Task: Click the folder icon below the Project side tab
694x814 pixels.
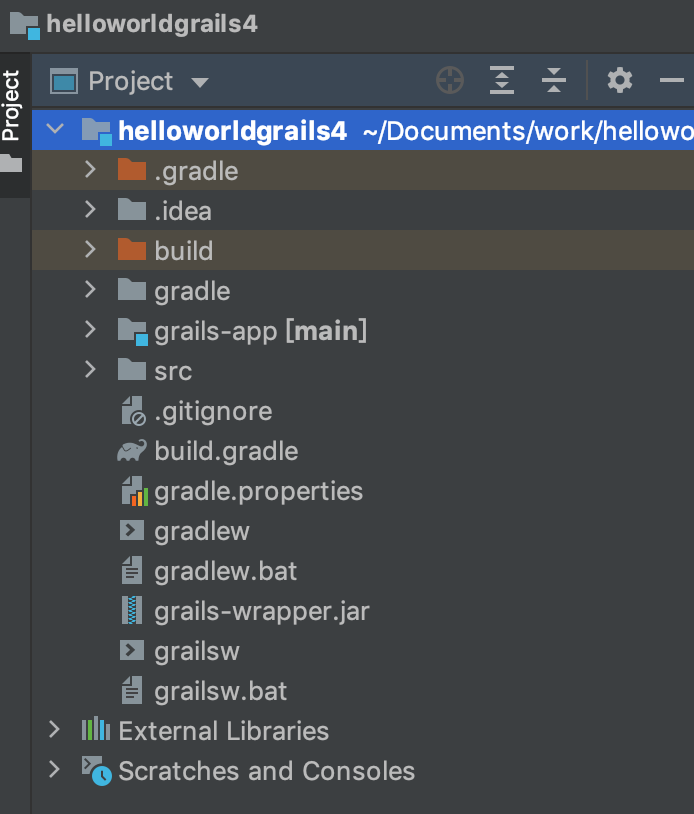Action: (x=11, y=163)
